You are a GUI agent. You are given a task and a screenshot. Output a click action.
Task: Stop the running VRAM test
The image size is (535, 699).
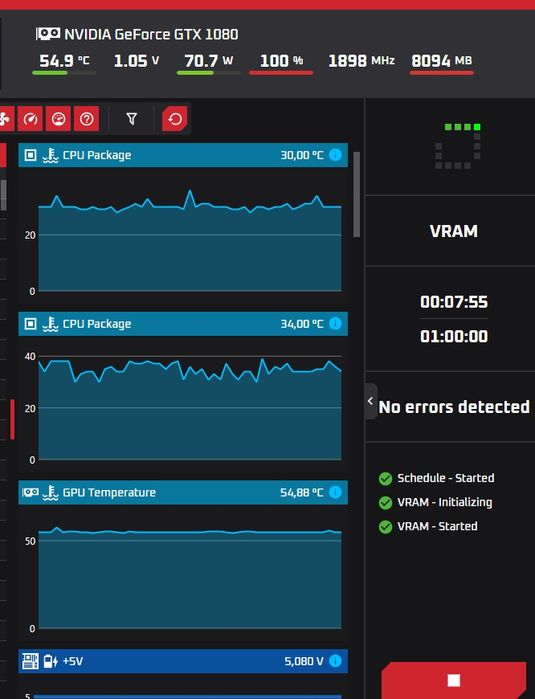click(454, 680)
